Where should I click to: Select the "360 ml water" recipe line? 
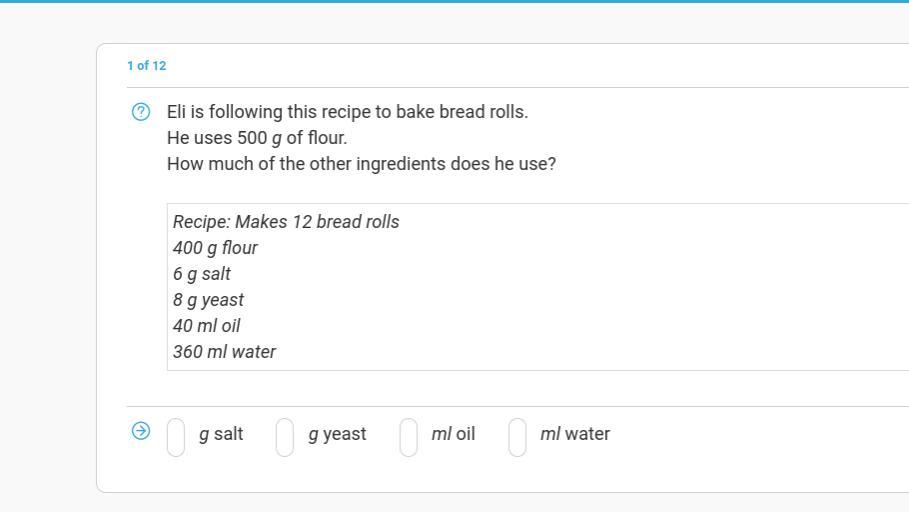(225, 352)
